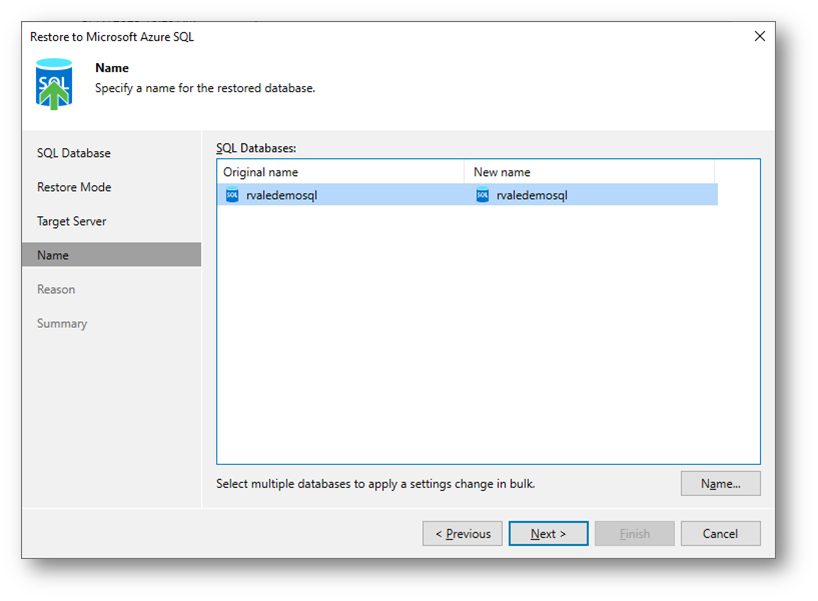The image size is (818, 601).
Task: Open the SQL Database wizard step
Action: (x=74, y=153)
